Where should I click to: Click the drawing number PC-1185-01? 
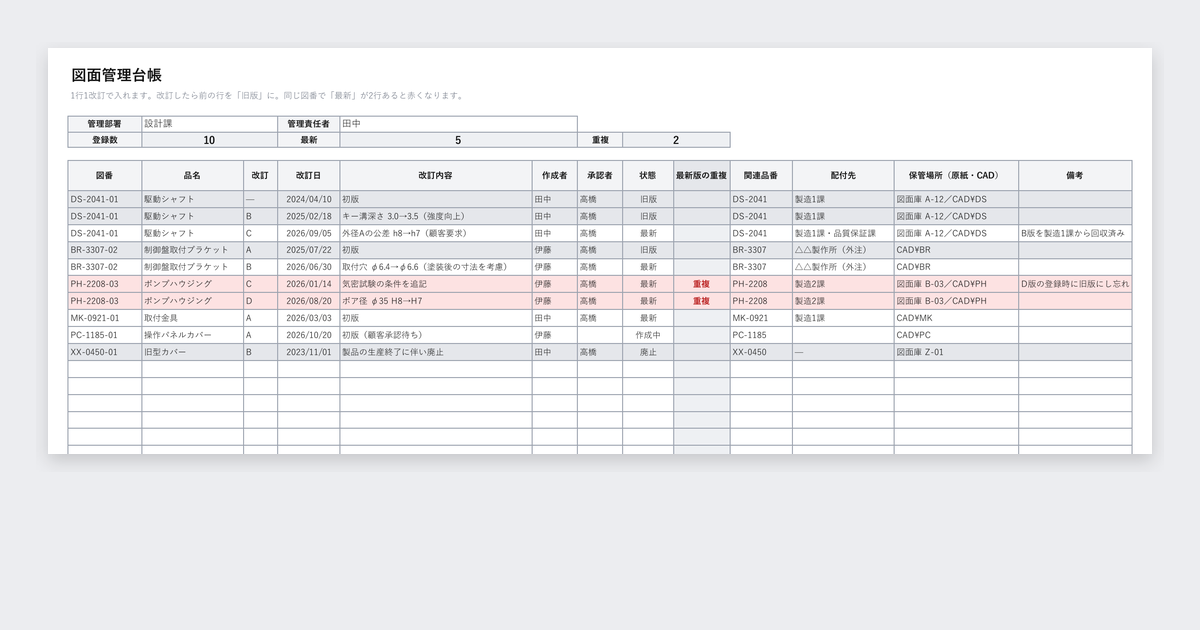coord(105,335)
